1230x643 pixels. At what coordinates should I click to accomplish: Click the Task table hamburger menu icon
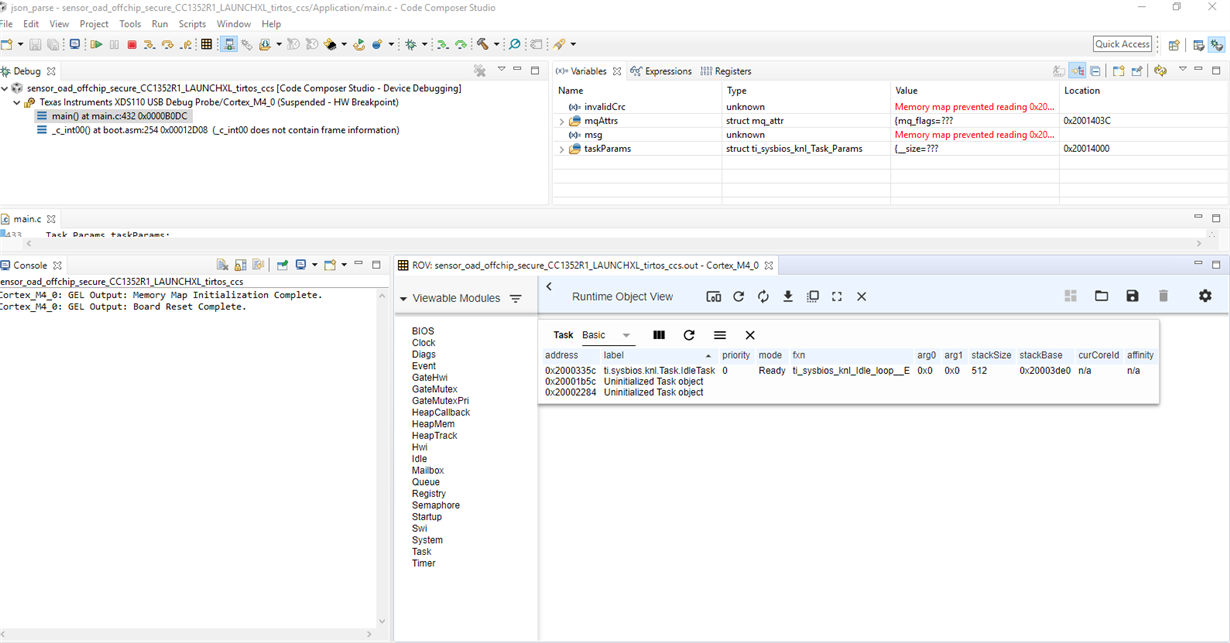(720, 335)
